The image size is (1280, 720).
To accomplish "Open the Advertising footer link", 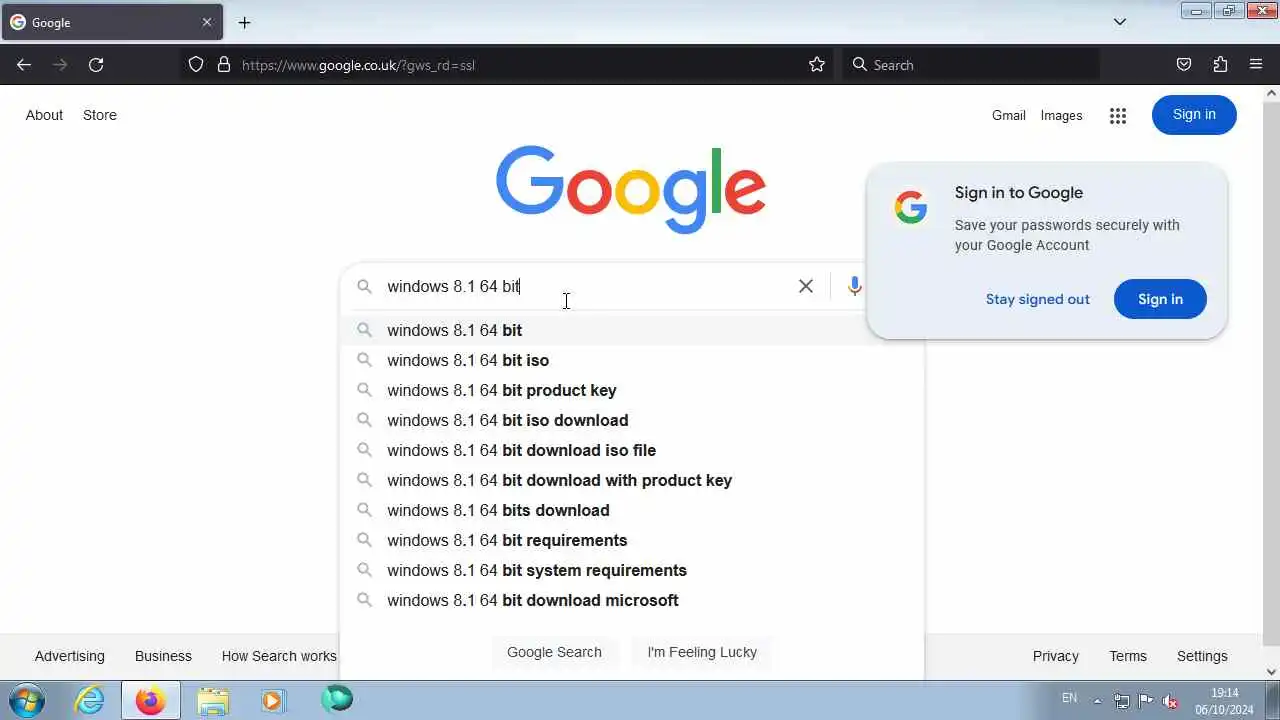I will pyautogui.click(x=69, y=656).
